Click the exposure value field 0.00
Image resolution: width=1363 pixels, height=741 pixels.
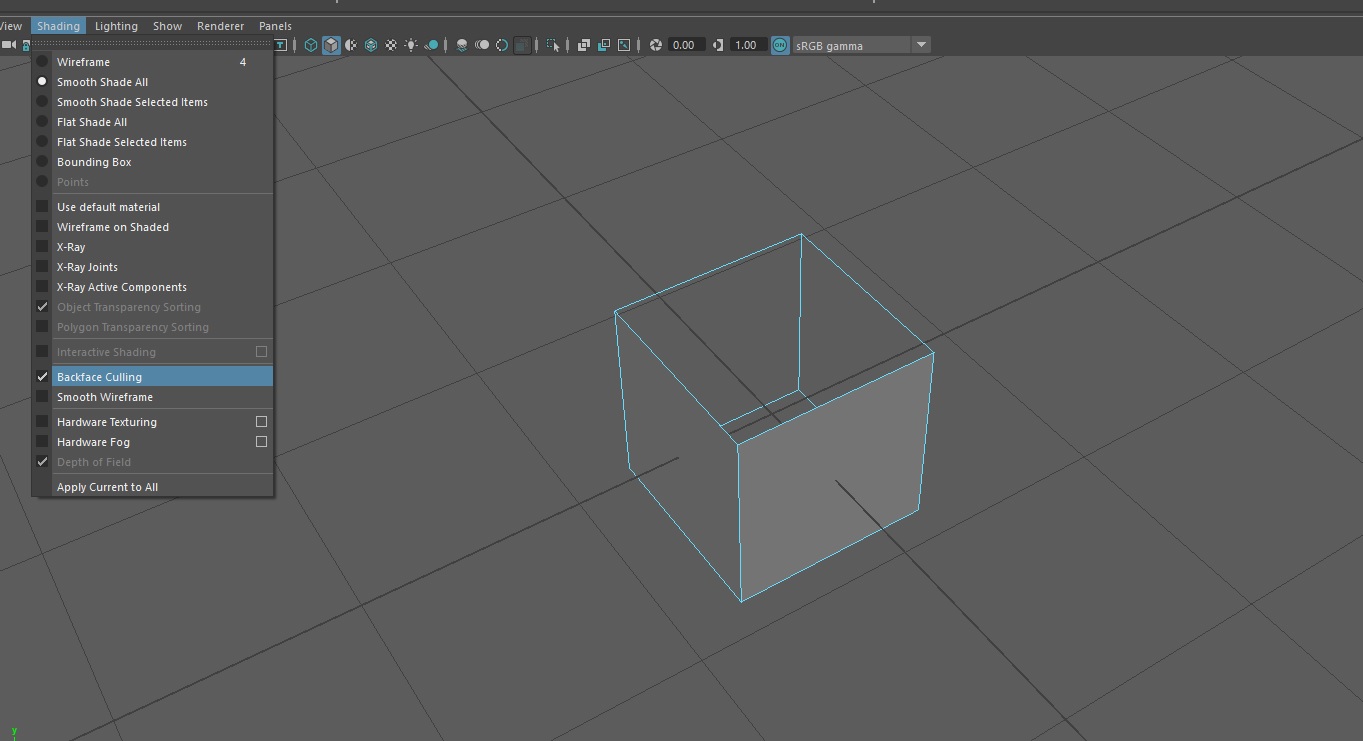tap(684, 45)
